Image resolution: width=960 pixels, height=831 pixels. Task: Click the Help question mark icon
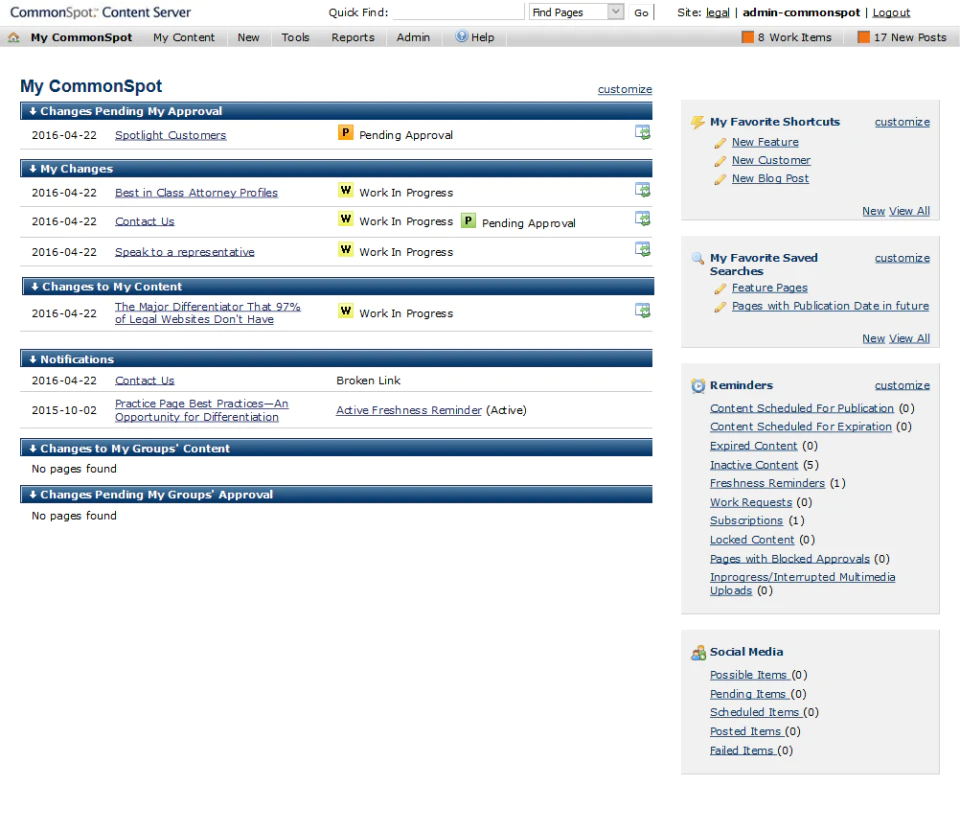[x=461, y=37]
